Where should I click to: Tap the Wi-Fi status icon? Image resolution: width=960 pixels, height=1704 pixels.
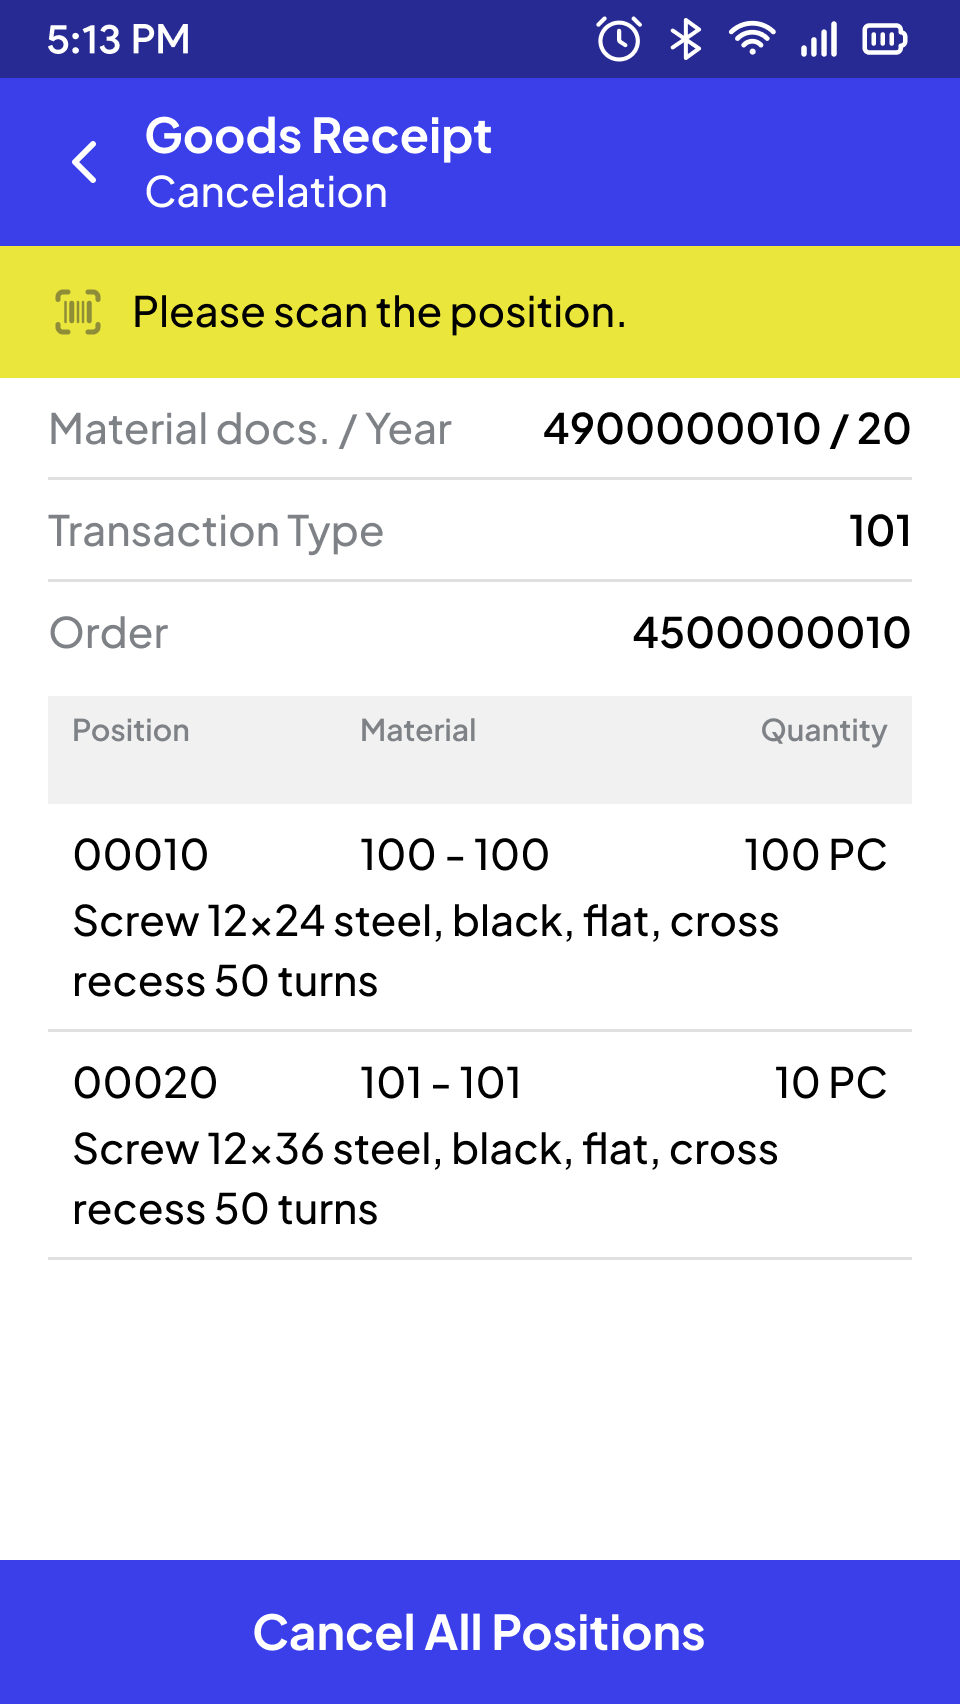752,39
